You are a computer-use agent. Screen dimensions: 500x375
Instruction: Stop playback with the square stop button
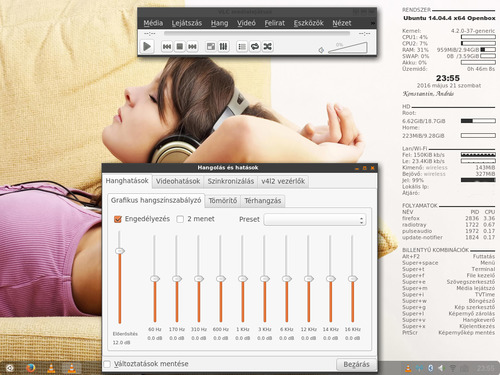pyautogui.click(x=180, y=46)
